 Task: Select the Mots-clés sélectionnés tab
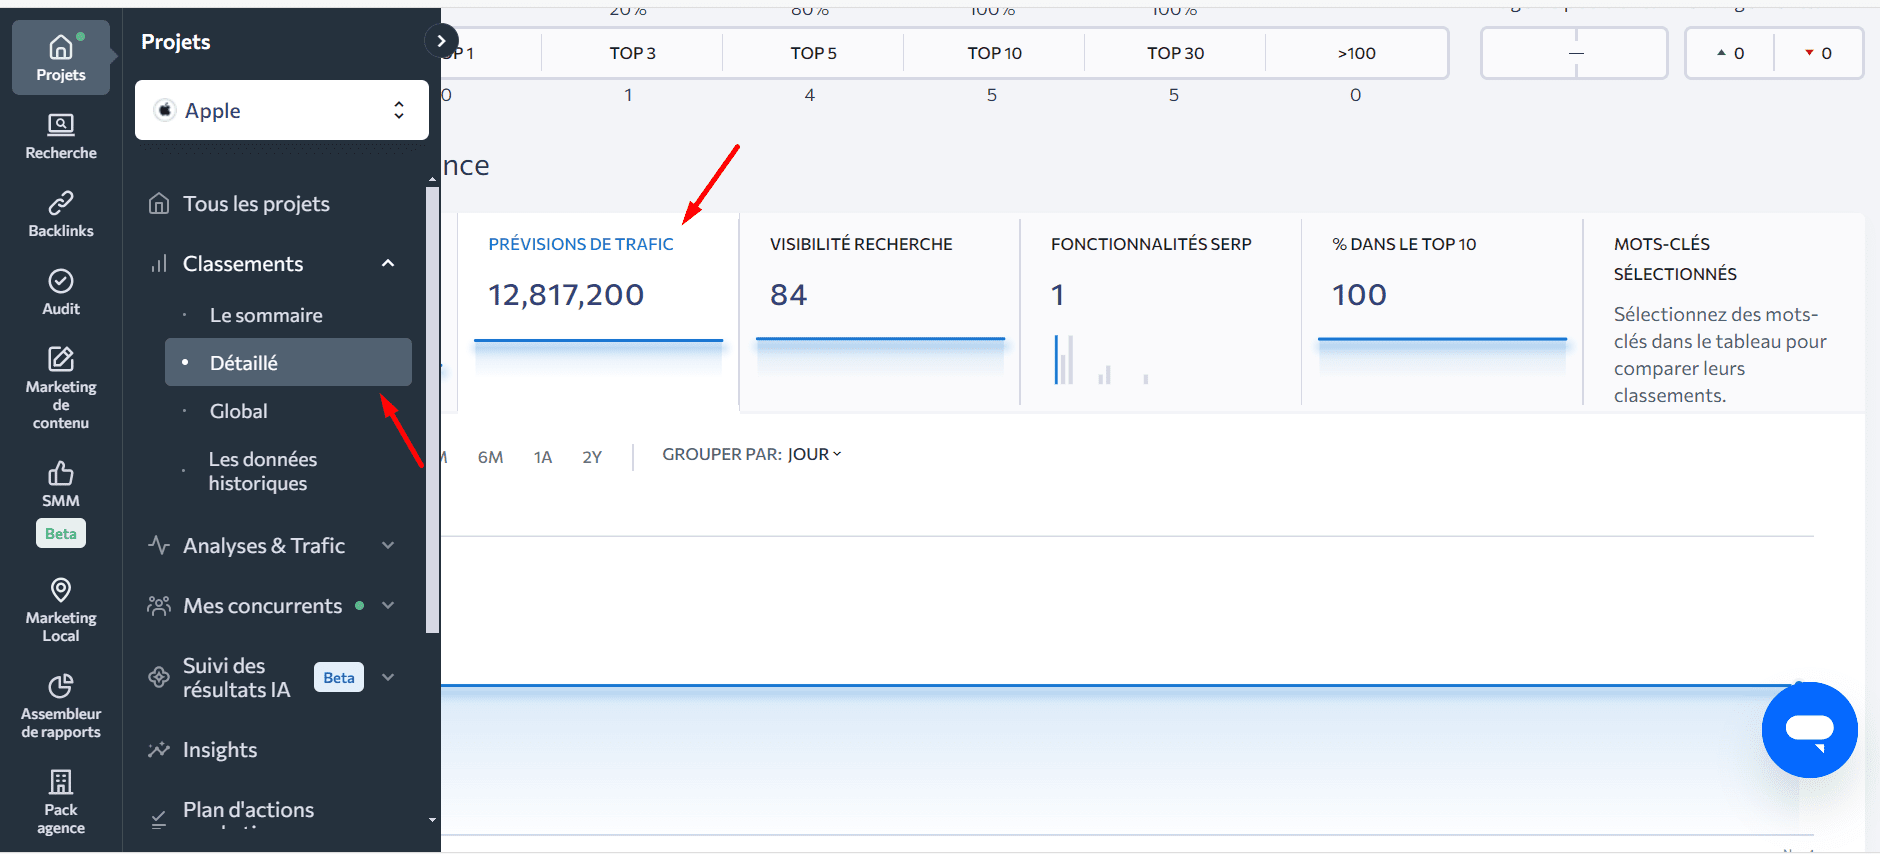click(x=1724, y=310)
